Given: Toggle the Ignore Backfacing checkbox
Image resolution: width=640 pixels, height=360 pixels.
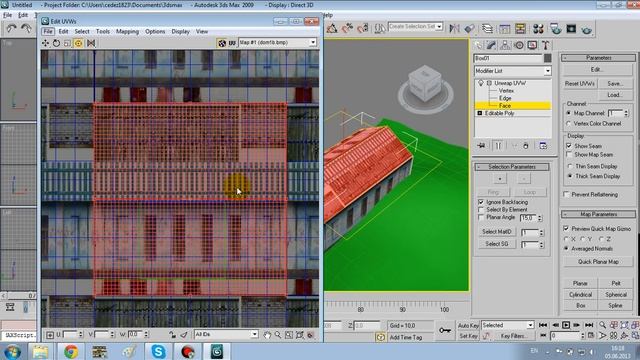Looking at the screenshot, I should [481, 202].
